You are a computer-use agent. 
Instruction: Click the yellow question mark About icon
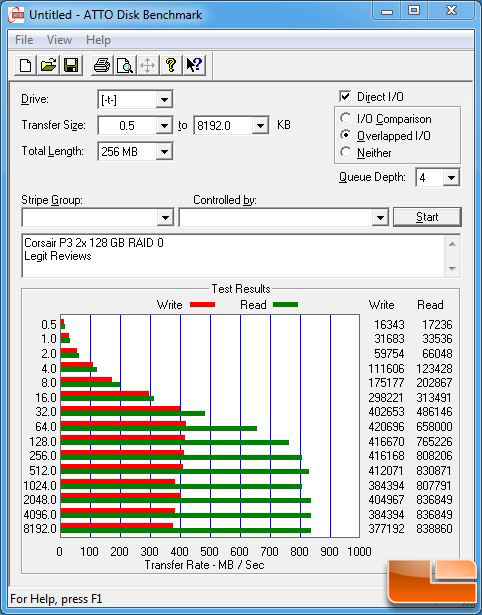point(171,65)
